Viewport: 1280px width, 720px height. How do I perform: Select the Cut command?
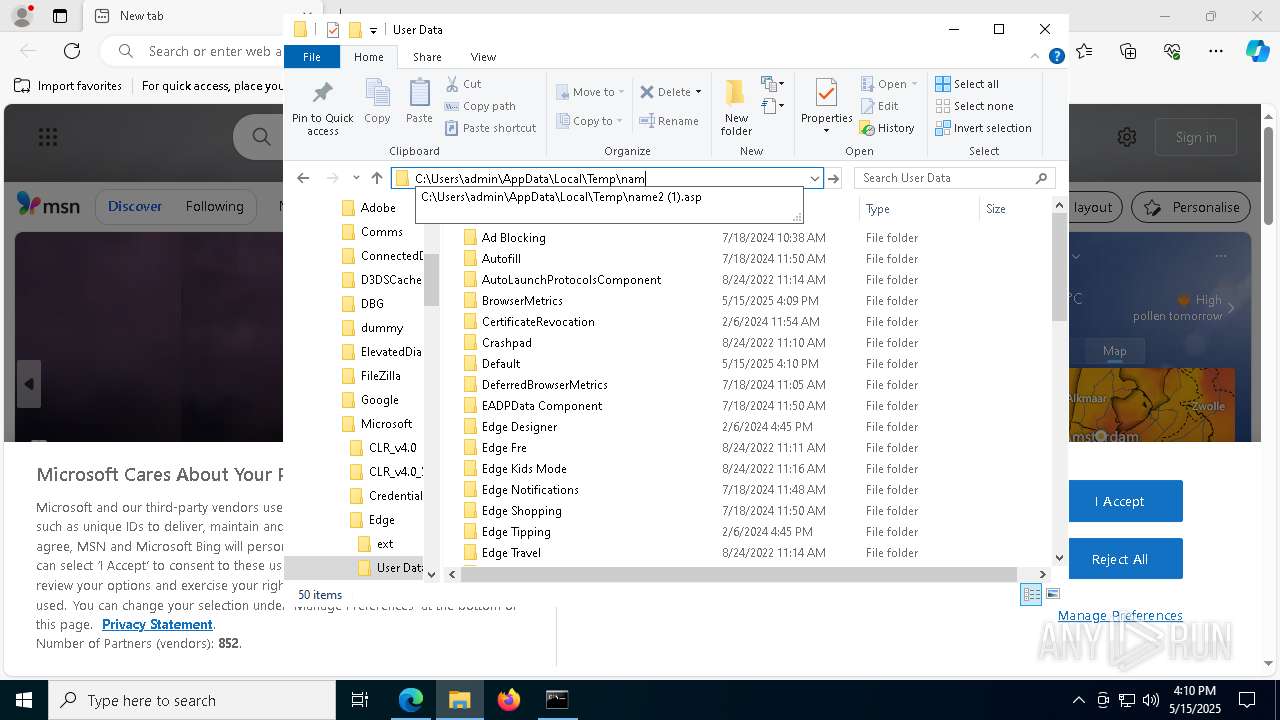click(x=463, y=84)
